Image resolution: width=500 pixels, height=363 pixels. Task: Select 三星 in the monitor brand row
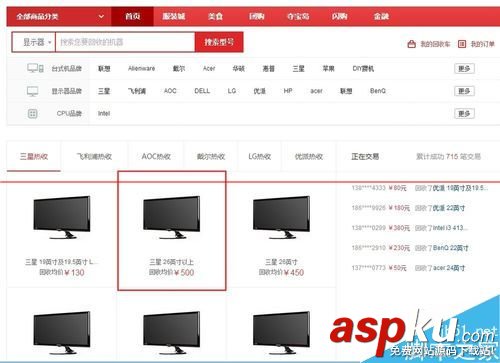point(104,91)
